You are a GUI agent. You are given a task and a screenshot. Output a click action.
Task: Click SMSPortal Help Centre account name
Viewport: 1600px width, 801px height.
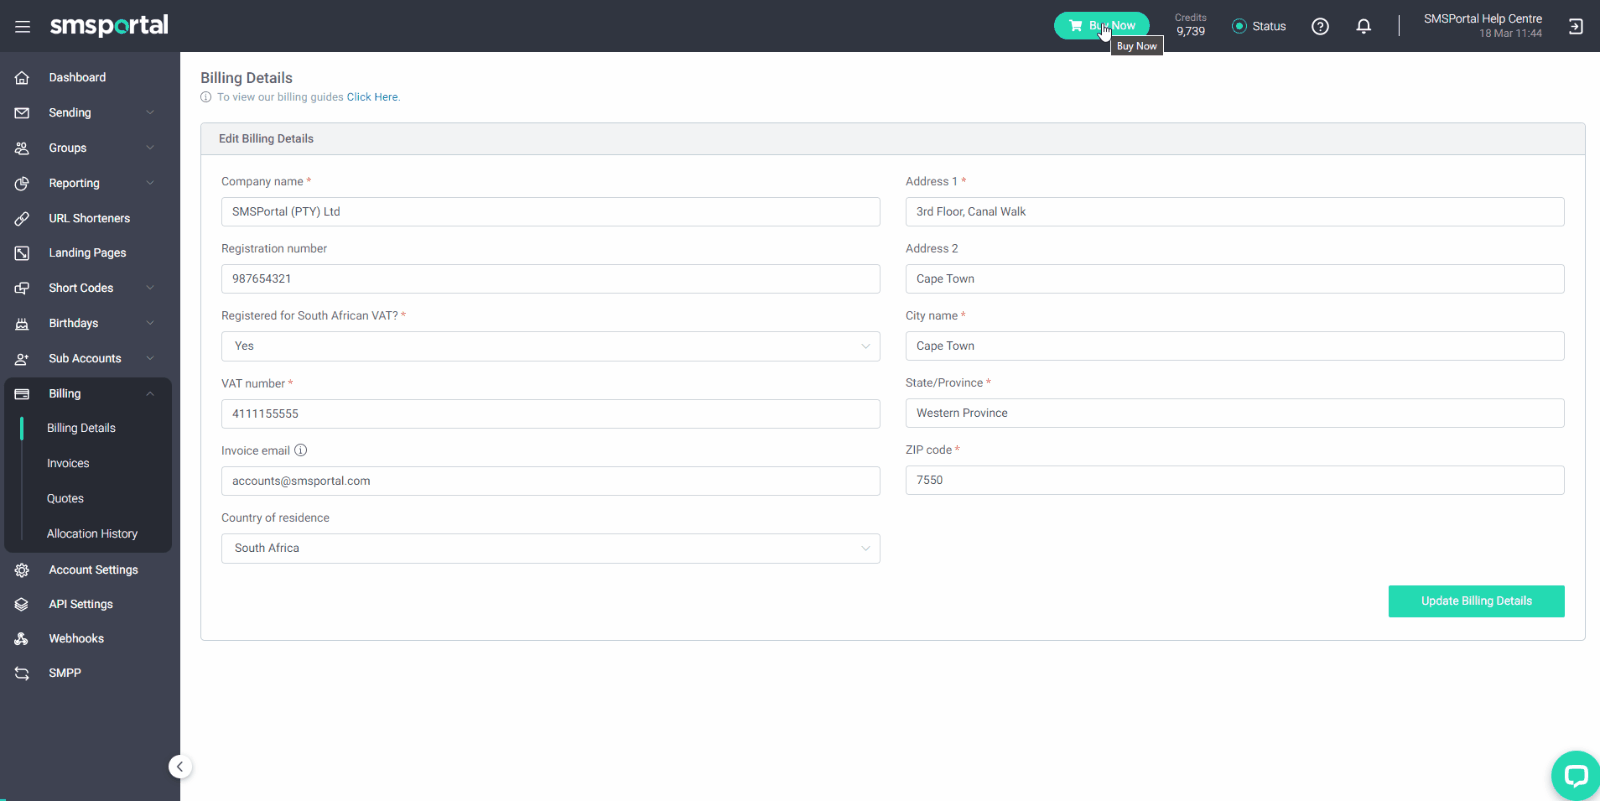point(1483,19)
